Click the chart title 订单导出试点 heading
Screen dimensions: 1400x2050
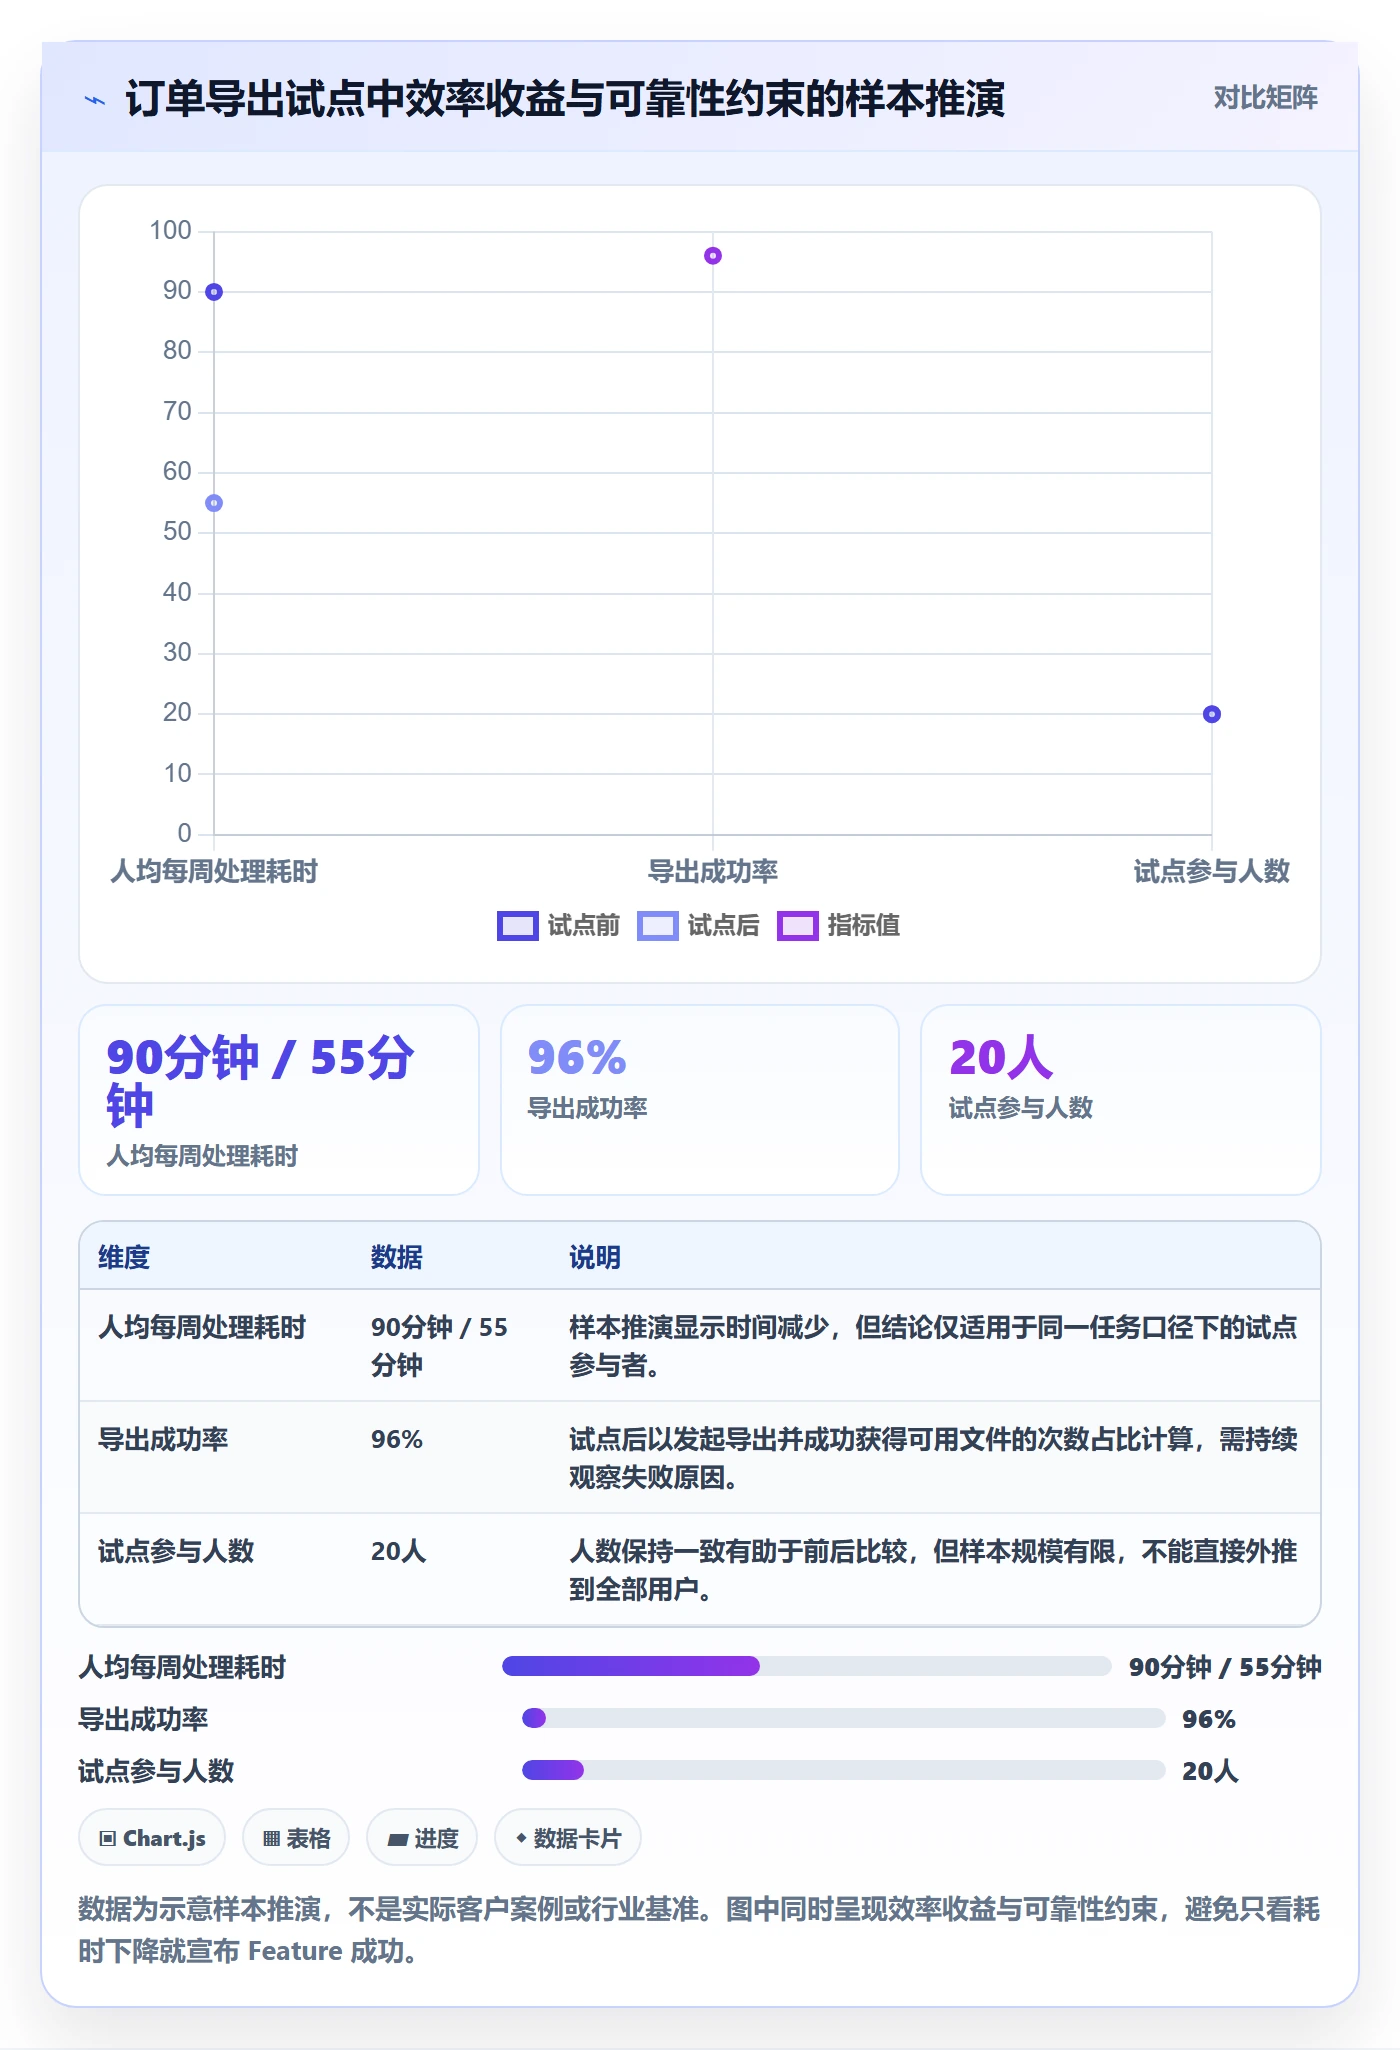(565, 99)
